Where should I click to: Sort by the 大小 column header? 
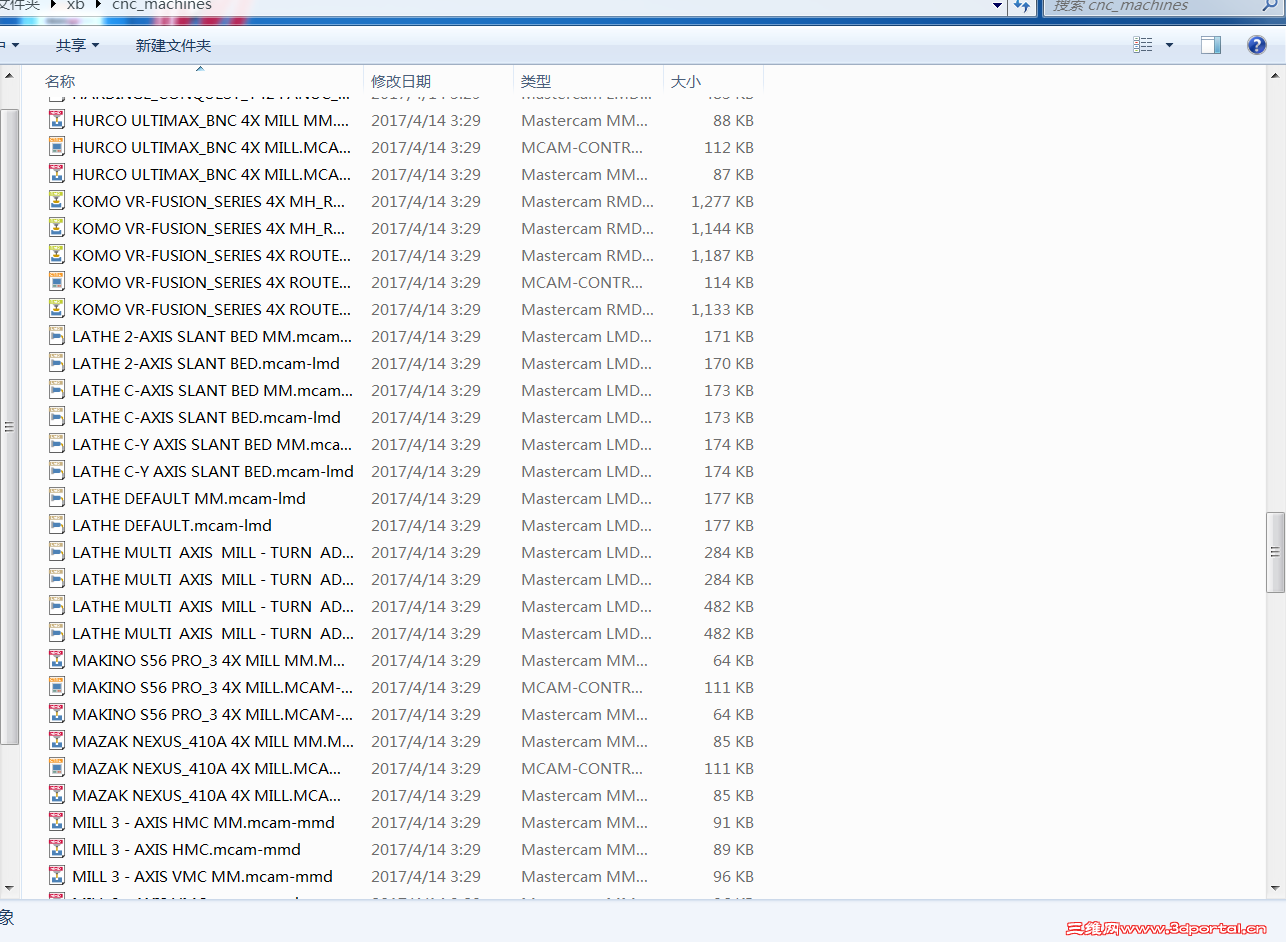click(686, 82)
